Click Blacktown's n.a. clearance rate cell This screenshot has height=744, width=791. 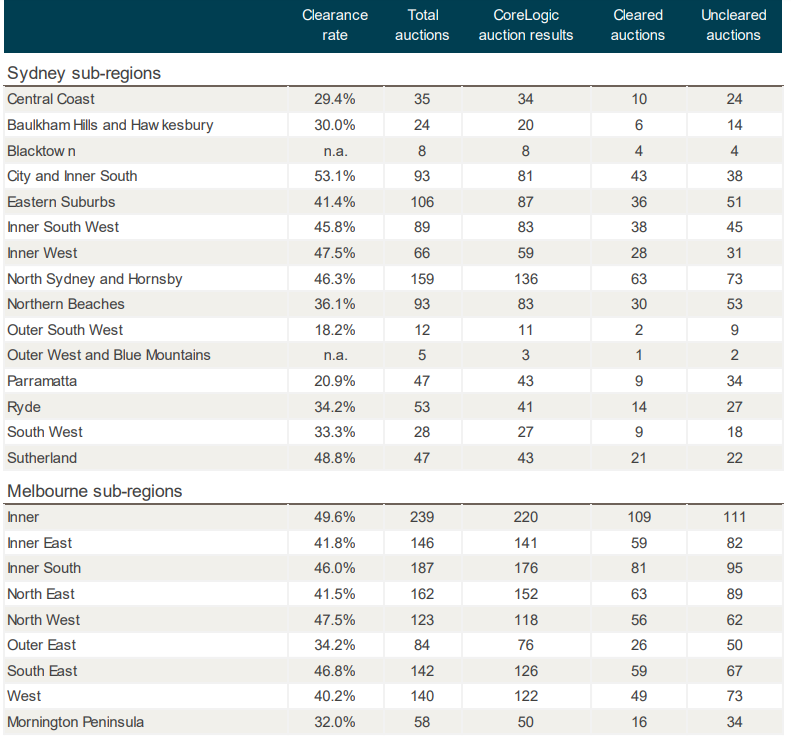335,150
